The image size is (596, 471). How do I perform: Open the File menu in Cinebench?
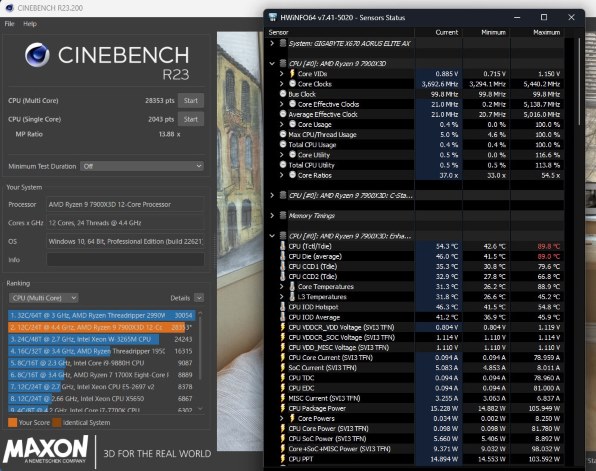pyautogui.click(x=10, y=24)
